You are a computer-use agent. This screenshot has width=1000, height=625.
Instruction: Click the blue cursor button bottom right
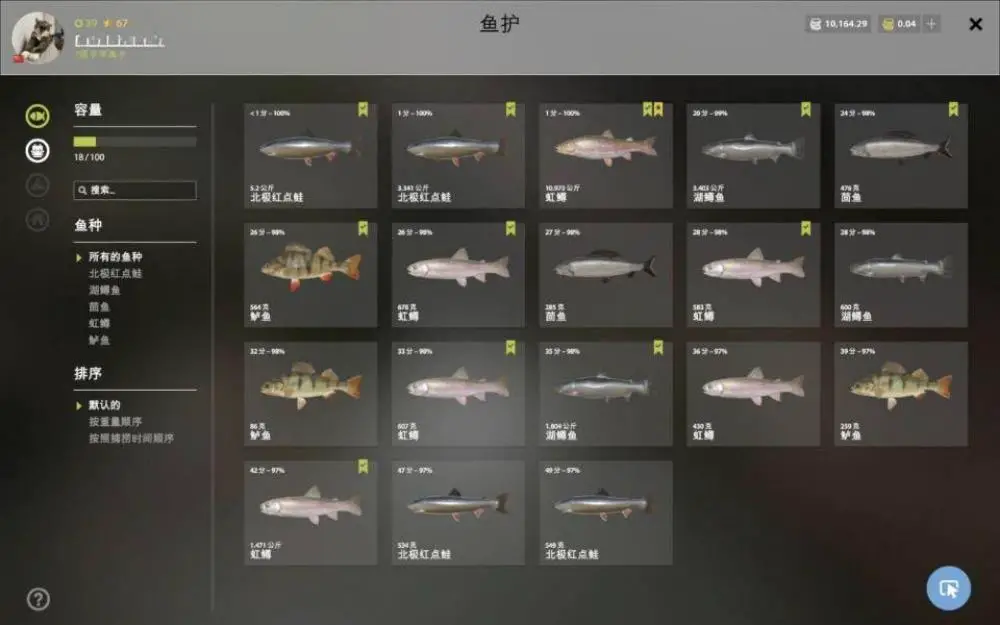pos(948,588)
